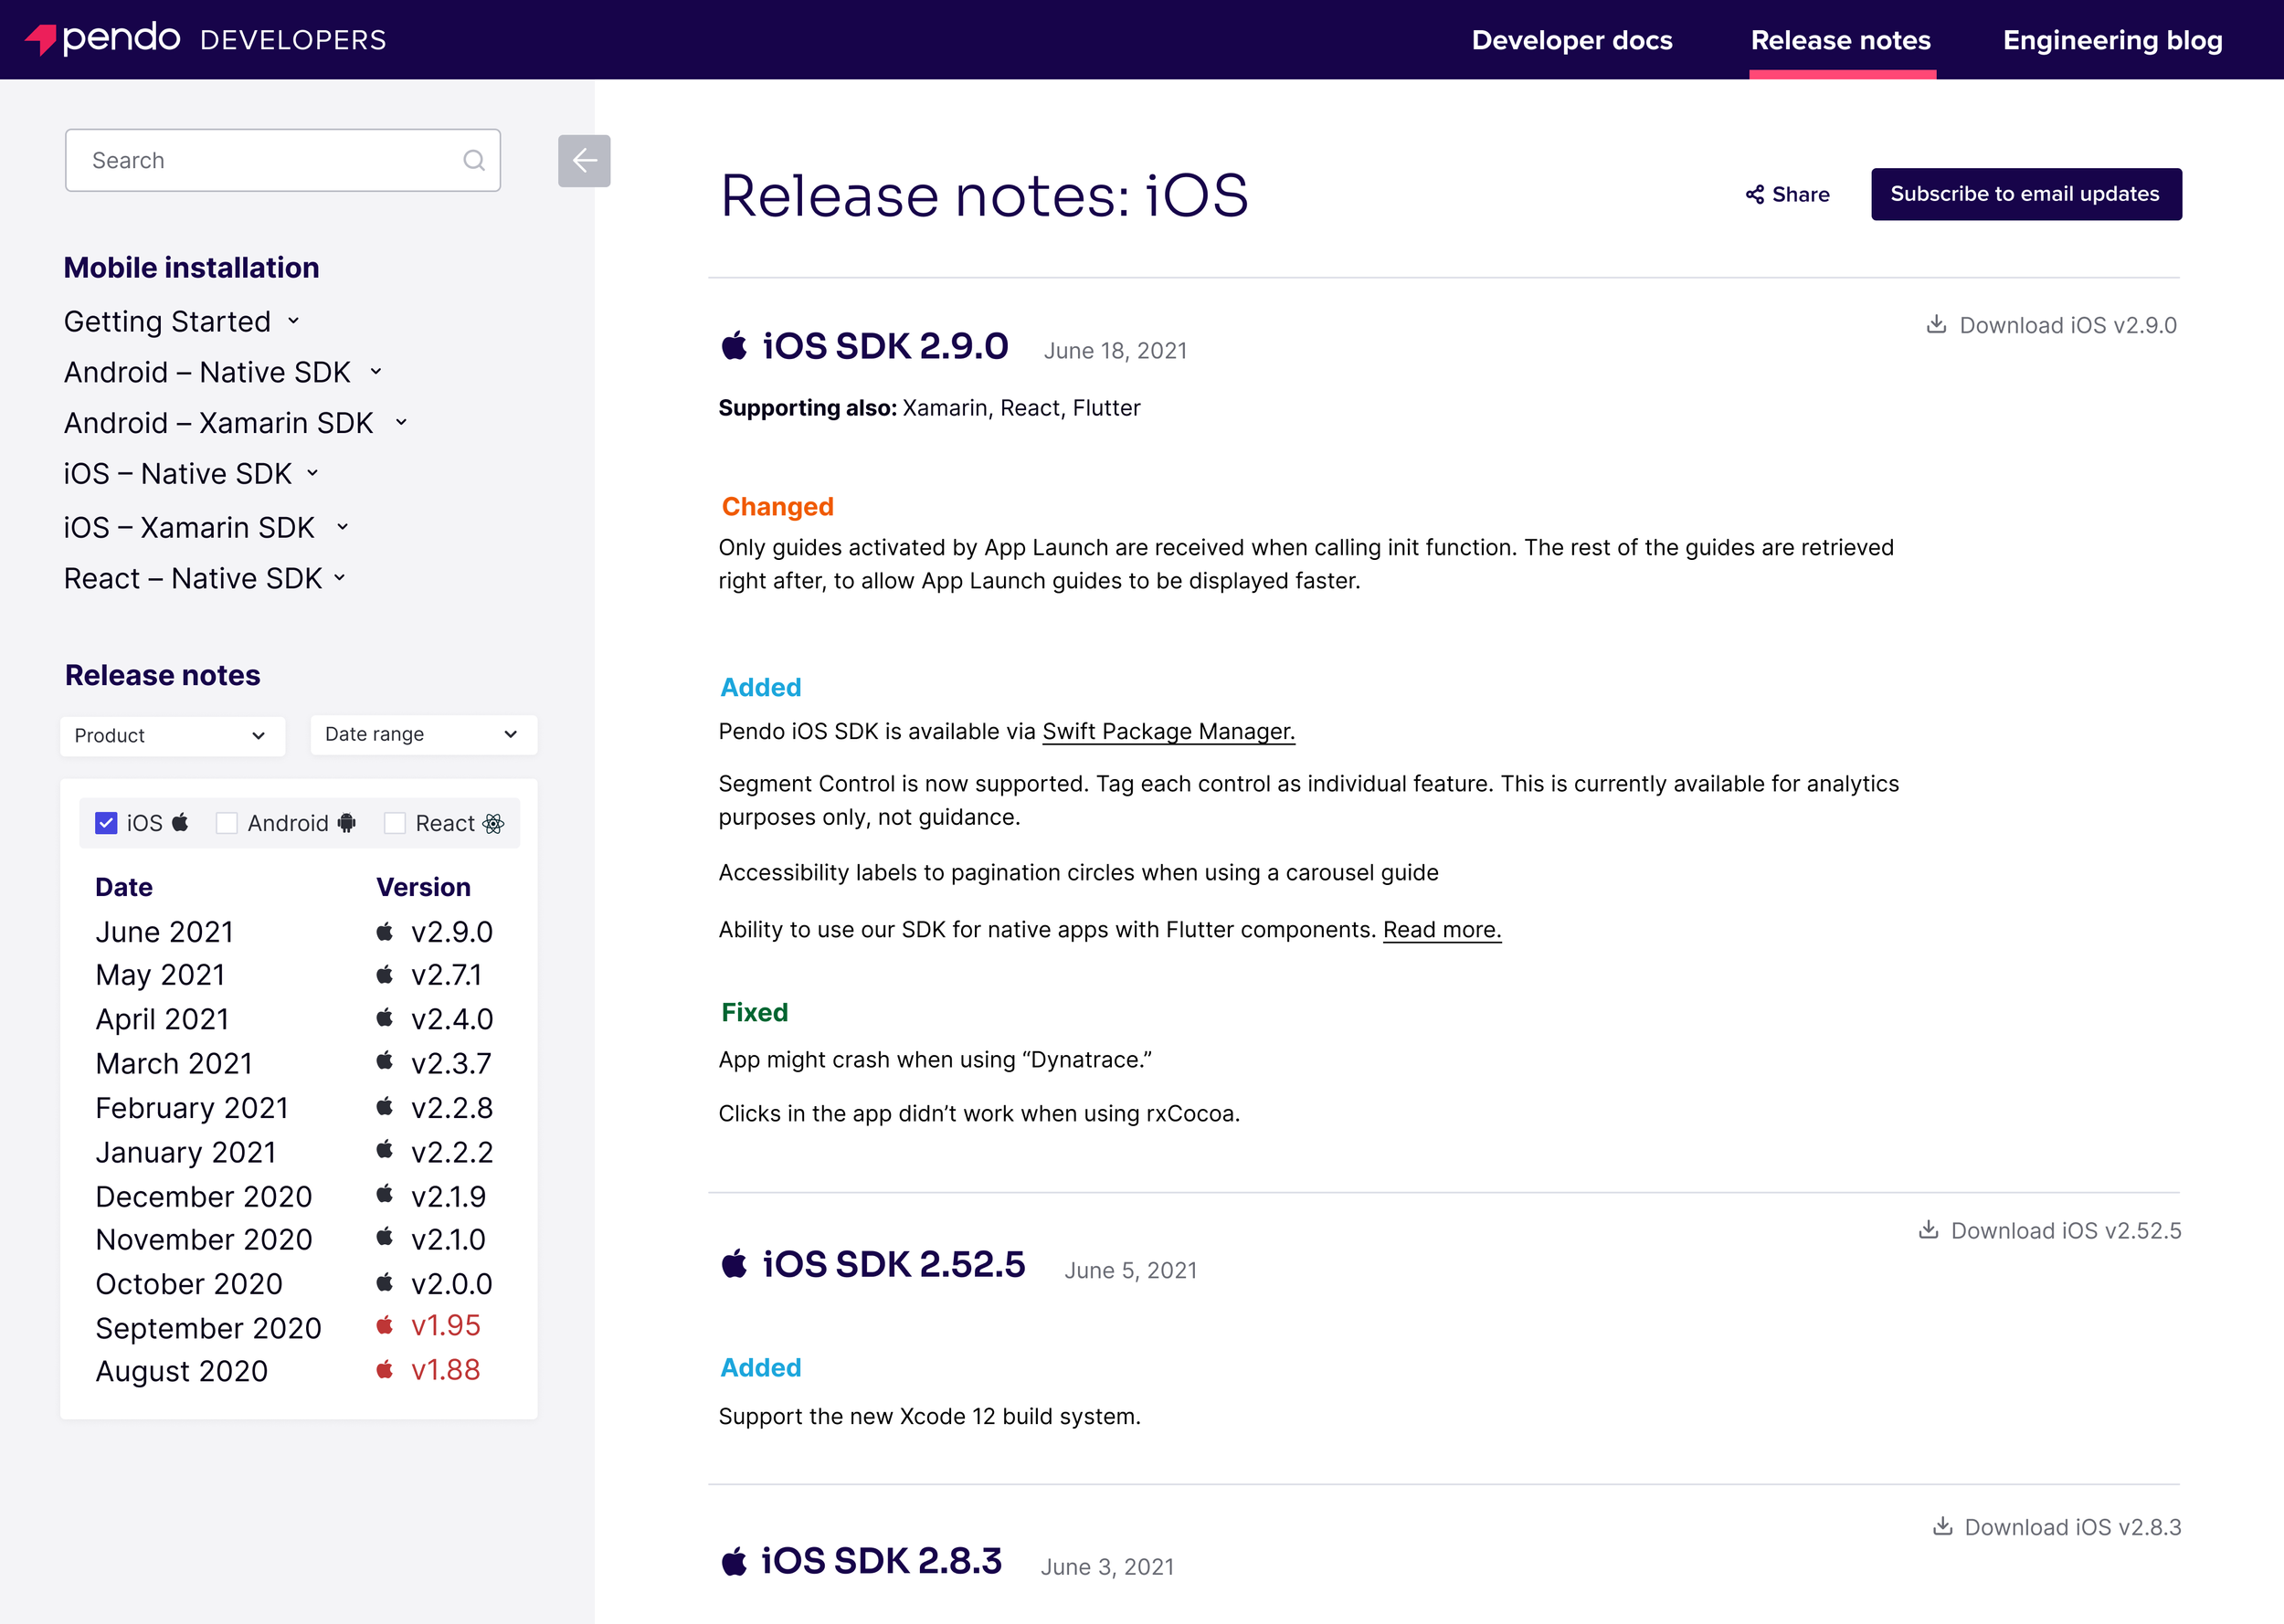Image resolution: width=2284 pixels, height=1624 pixels.
Task: Open the Developer docs tab
Action: click(x=1571, y=40)
